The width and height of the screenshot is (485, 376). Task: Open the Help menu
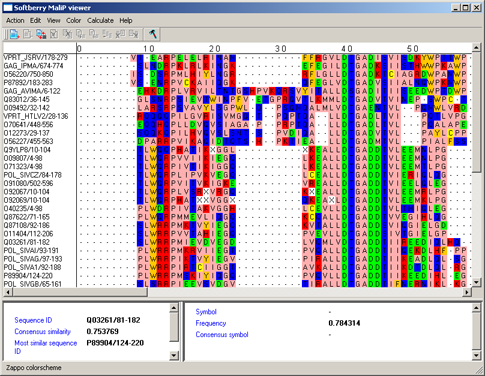pos(126,21)
